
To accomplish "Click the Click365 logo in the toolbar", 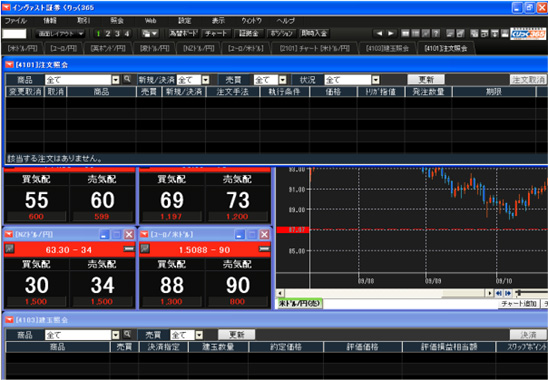I will (528, 34).
